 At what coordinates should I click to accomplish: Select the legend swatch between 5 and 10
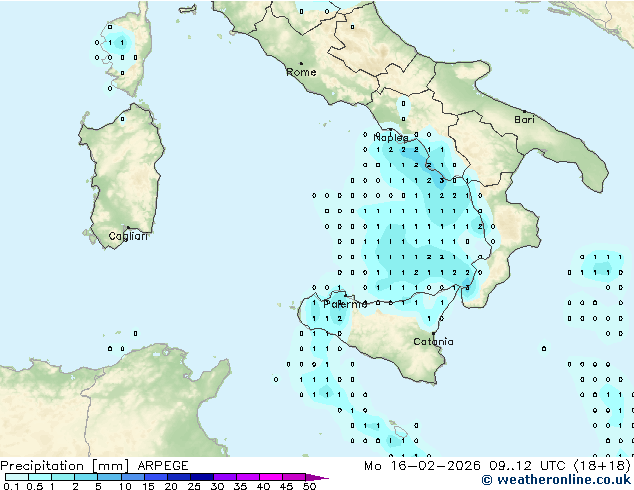click(109, 477)
